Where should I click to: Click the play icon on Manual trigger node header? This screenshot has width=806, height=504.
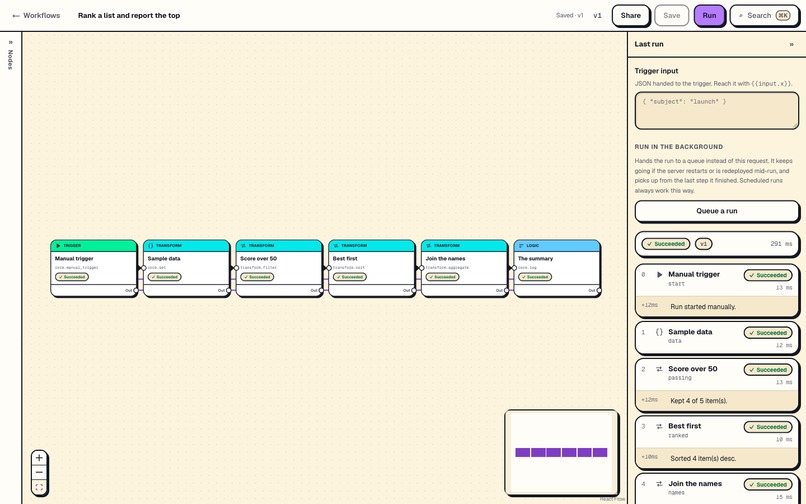click(58, 246)
